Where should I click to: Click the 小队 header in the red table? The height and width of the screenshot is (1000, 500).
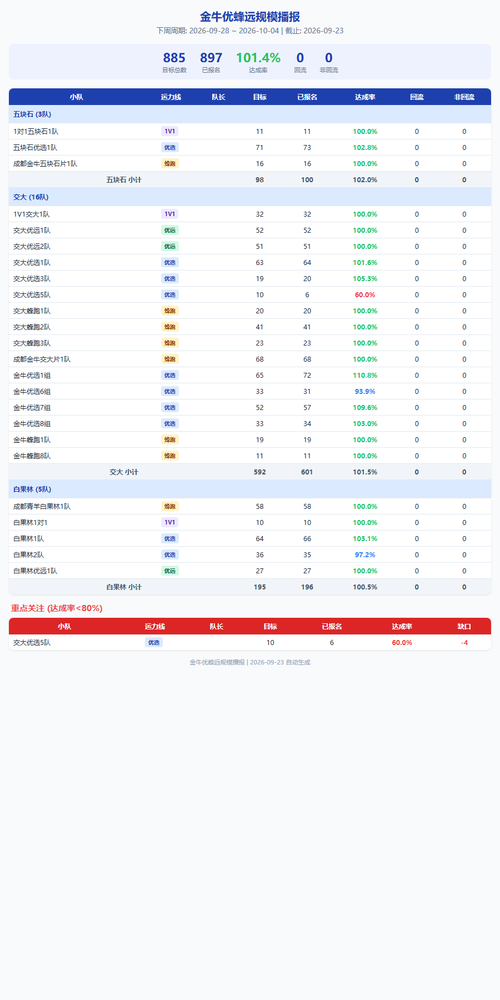[64, 626]
